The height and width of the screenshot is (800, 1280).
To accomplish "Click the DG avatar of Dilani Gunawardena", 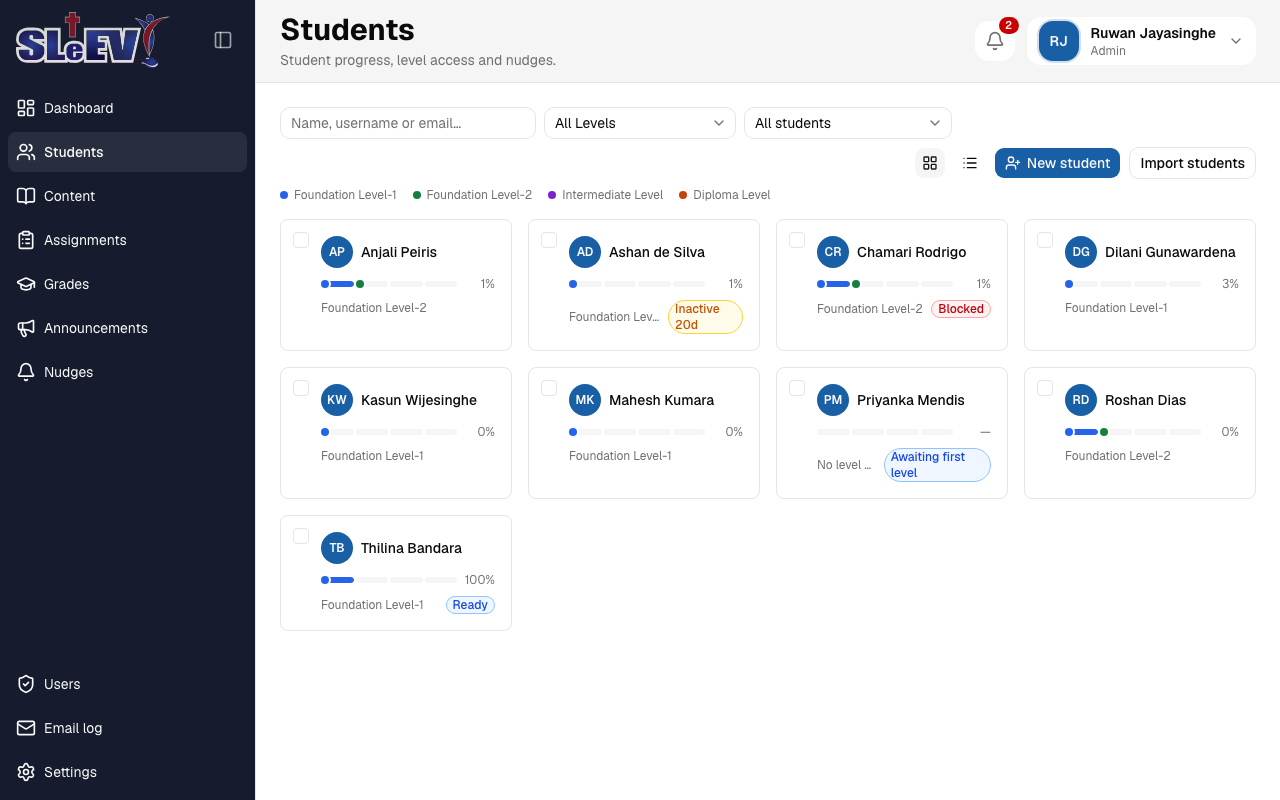I will pyautogui.click(x=1081, y=252).
